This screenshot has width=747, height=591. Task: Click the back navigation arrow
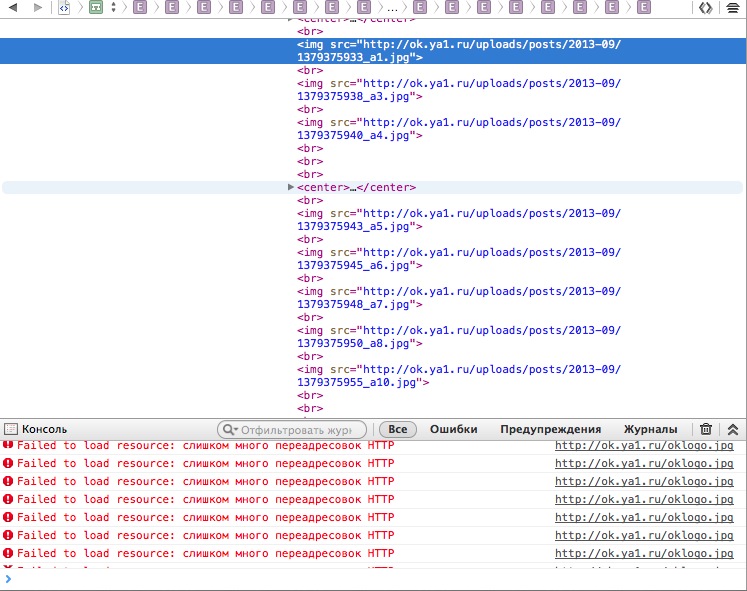click(x=12, y=7)
